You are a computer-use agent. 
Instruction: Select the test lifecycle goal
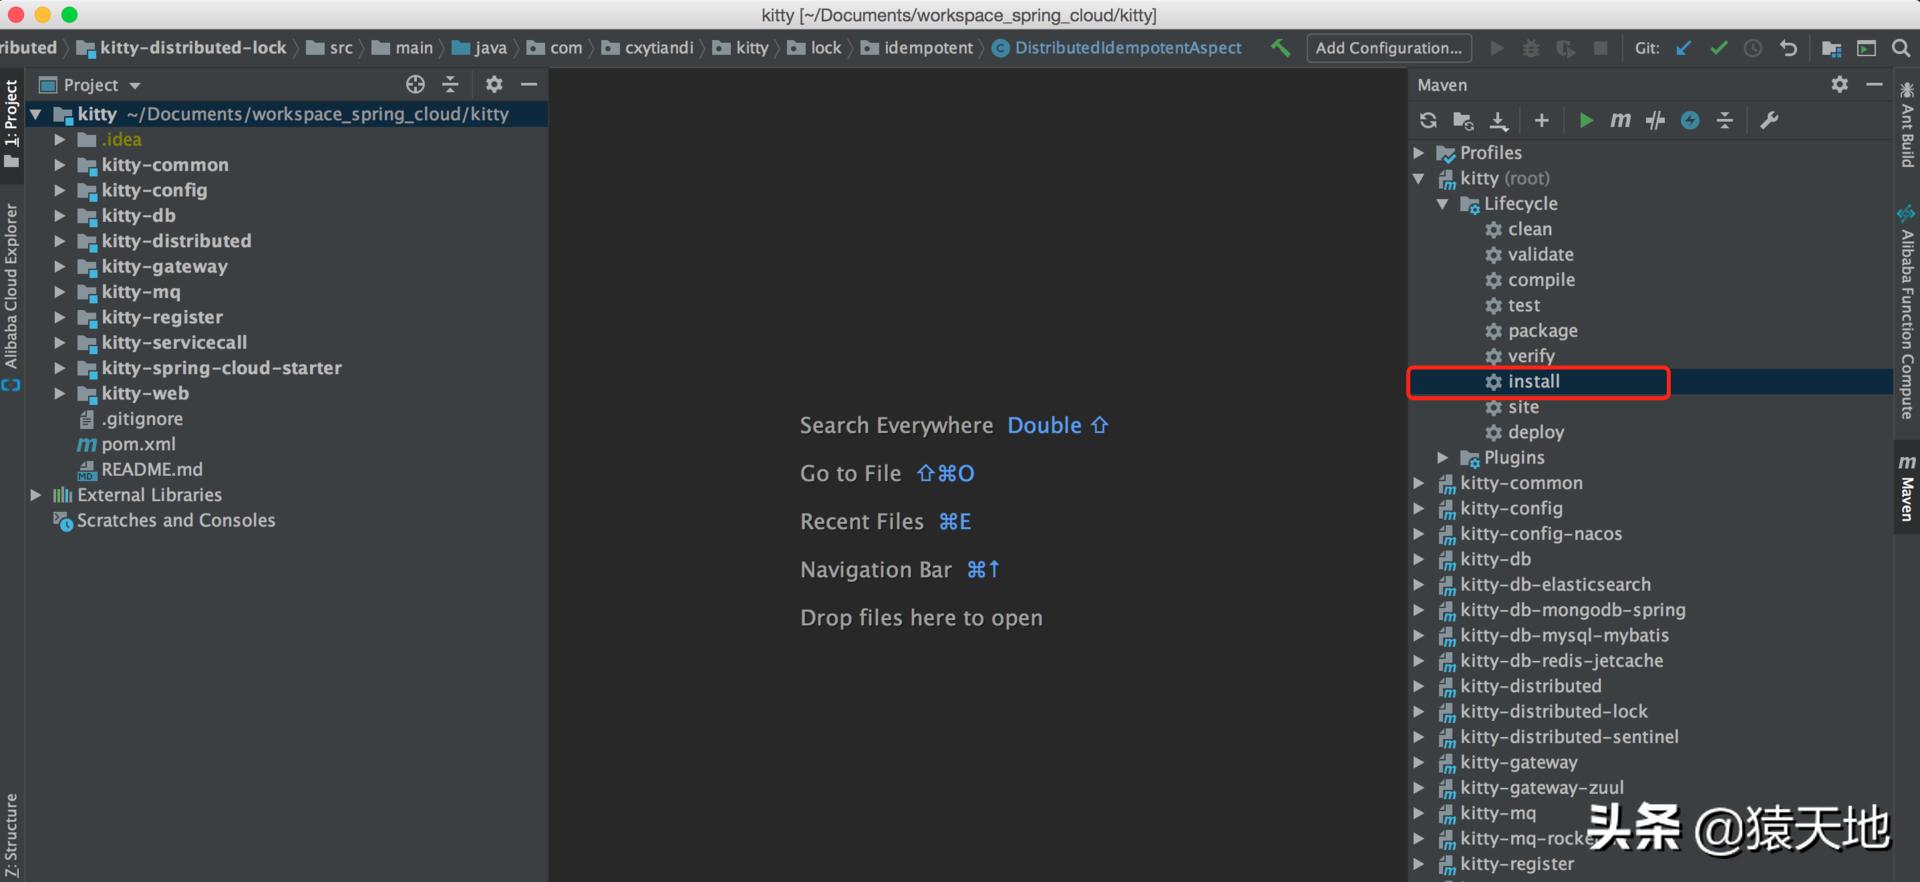tap(1524, 306)
